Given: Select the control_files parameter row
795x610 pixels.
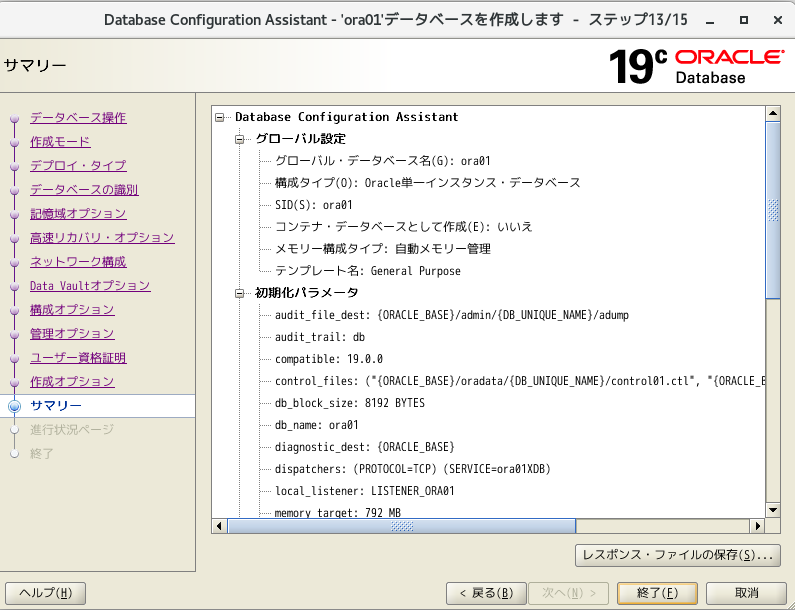Looking at the screenshot, I should tap(520, 381).
